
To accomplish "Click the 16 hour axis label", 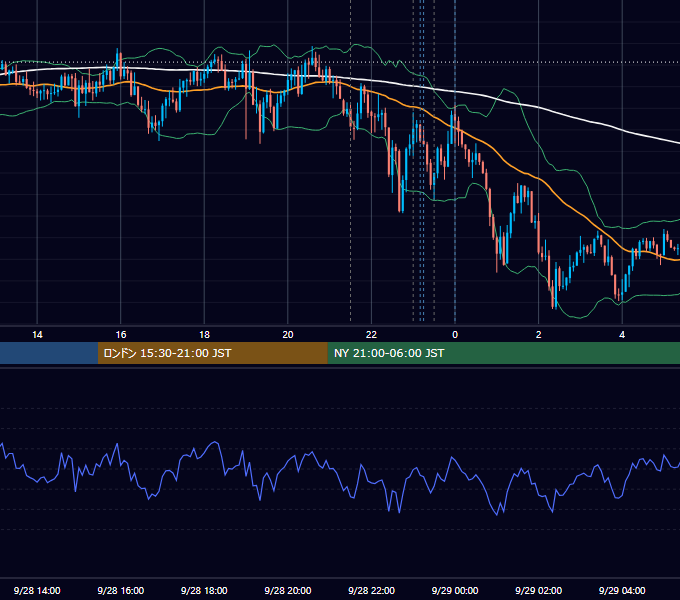I will (121, 335).
